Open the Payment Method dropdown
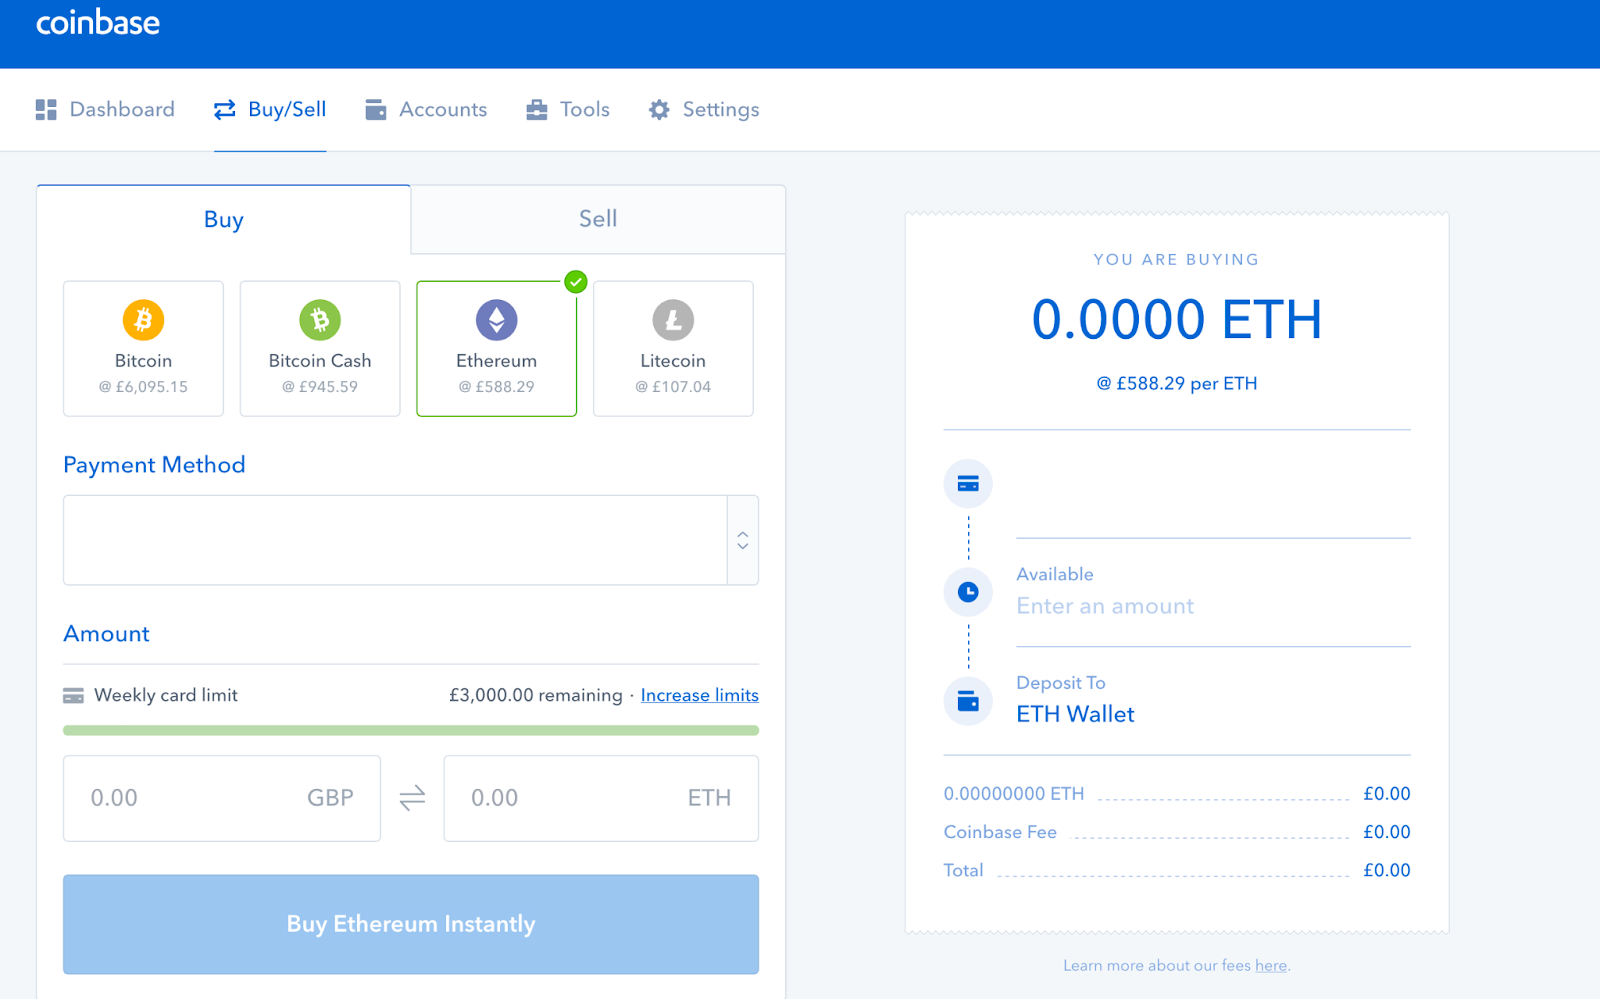Screen dimensions: 1600x999 411,540
